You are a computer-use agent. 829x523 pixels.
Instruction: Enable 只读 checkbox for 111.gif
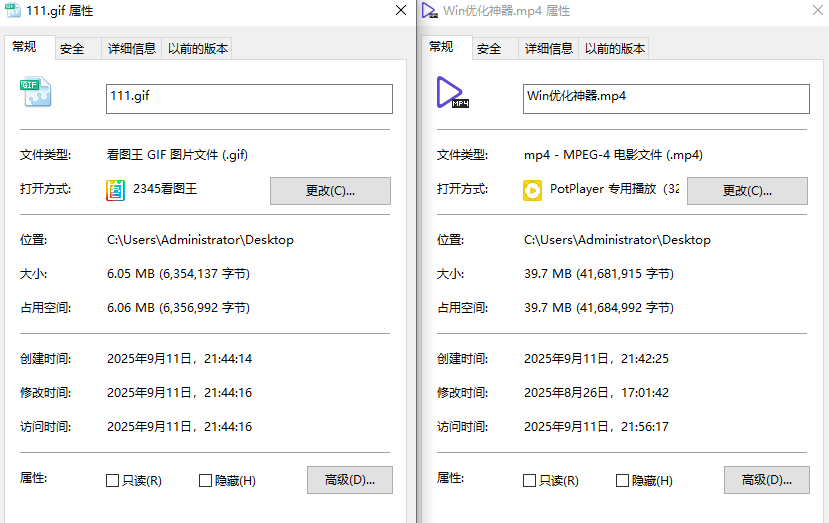113,481
